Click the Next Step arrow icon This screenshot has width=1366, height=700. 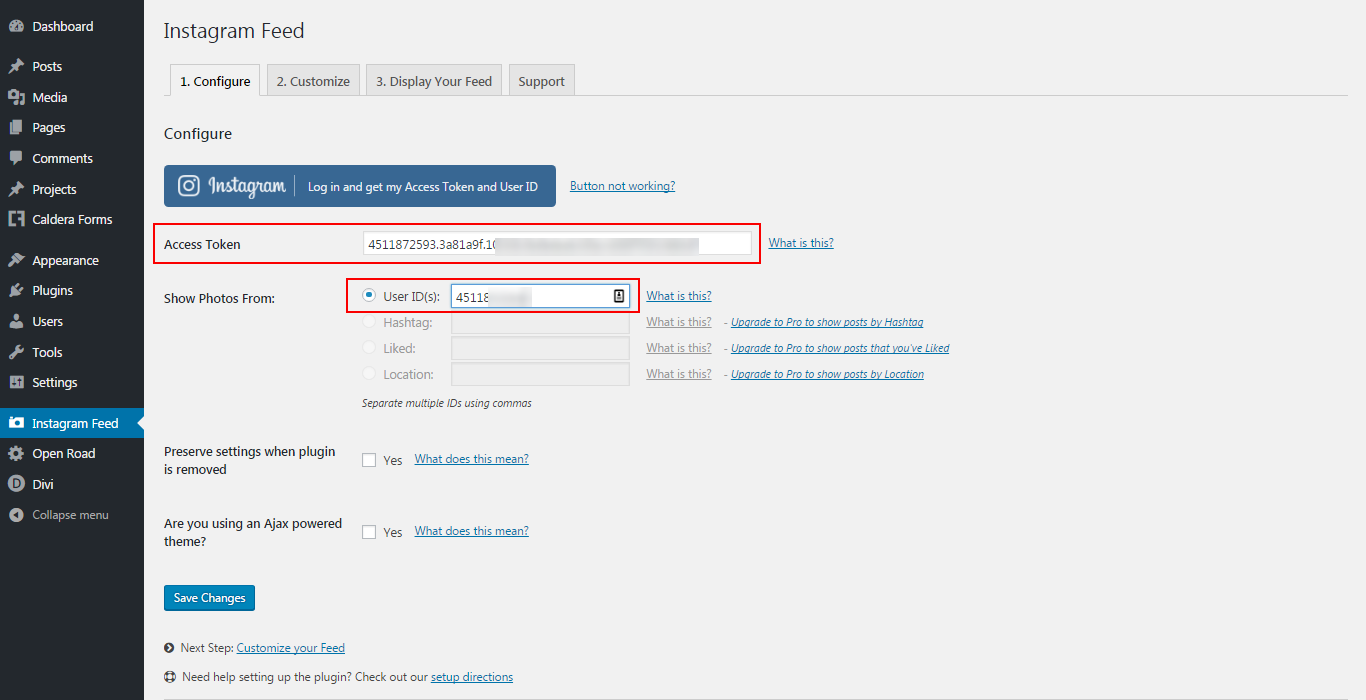[170, 648]
